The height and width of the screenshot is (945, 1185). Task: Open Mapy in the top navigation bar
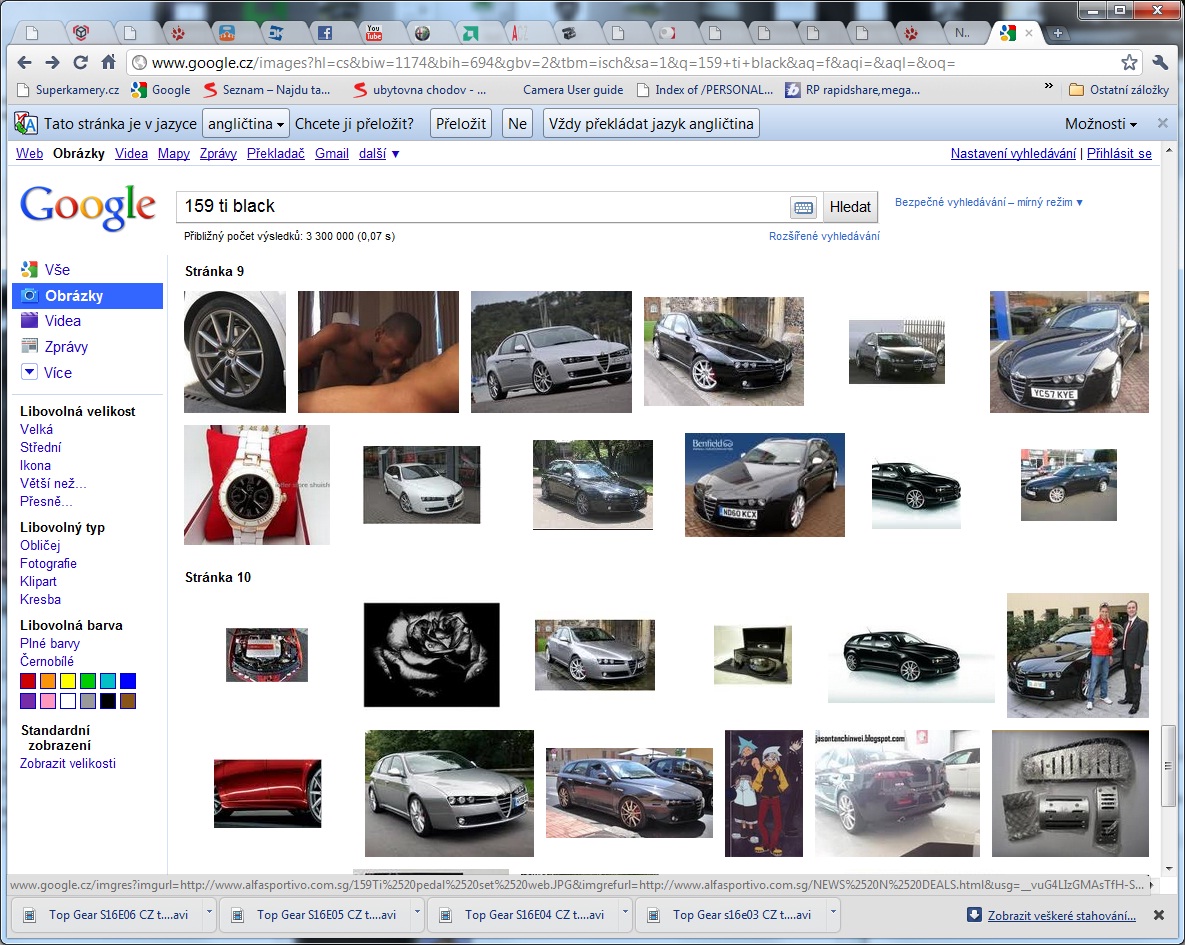pos(173,154)
